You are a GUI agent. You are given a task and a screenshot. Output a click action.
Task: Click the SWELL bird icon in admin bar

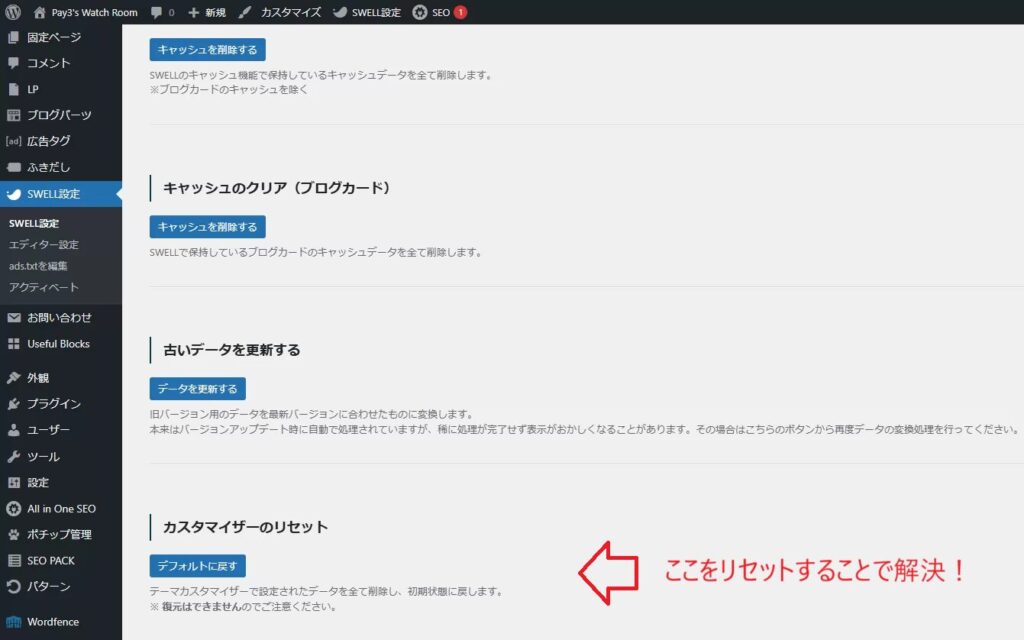click(x=340, y=12)
